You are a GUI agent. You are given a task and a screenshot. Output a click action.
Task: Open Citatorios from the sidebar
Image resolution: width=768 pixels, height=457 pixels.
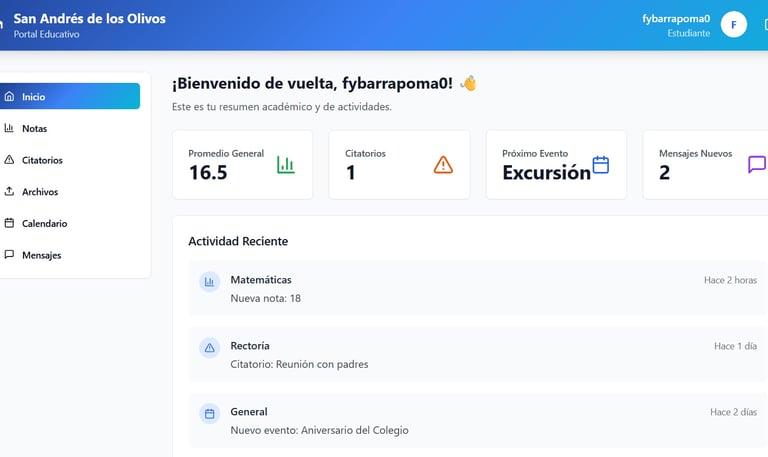(x=70, y=160)
